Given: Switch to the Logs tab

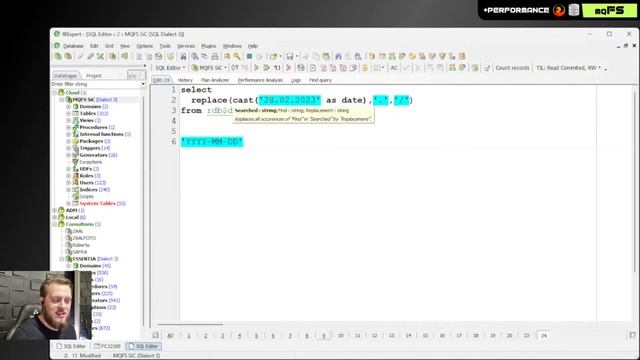Looking at the screenshot, I should (296, 80).
